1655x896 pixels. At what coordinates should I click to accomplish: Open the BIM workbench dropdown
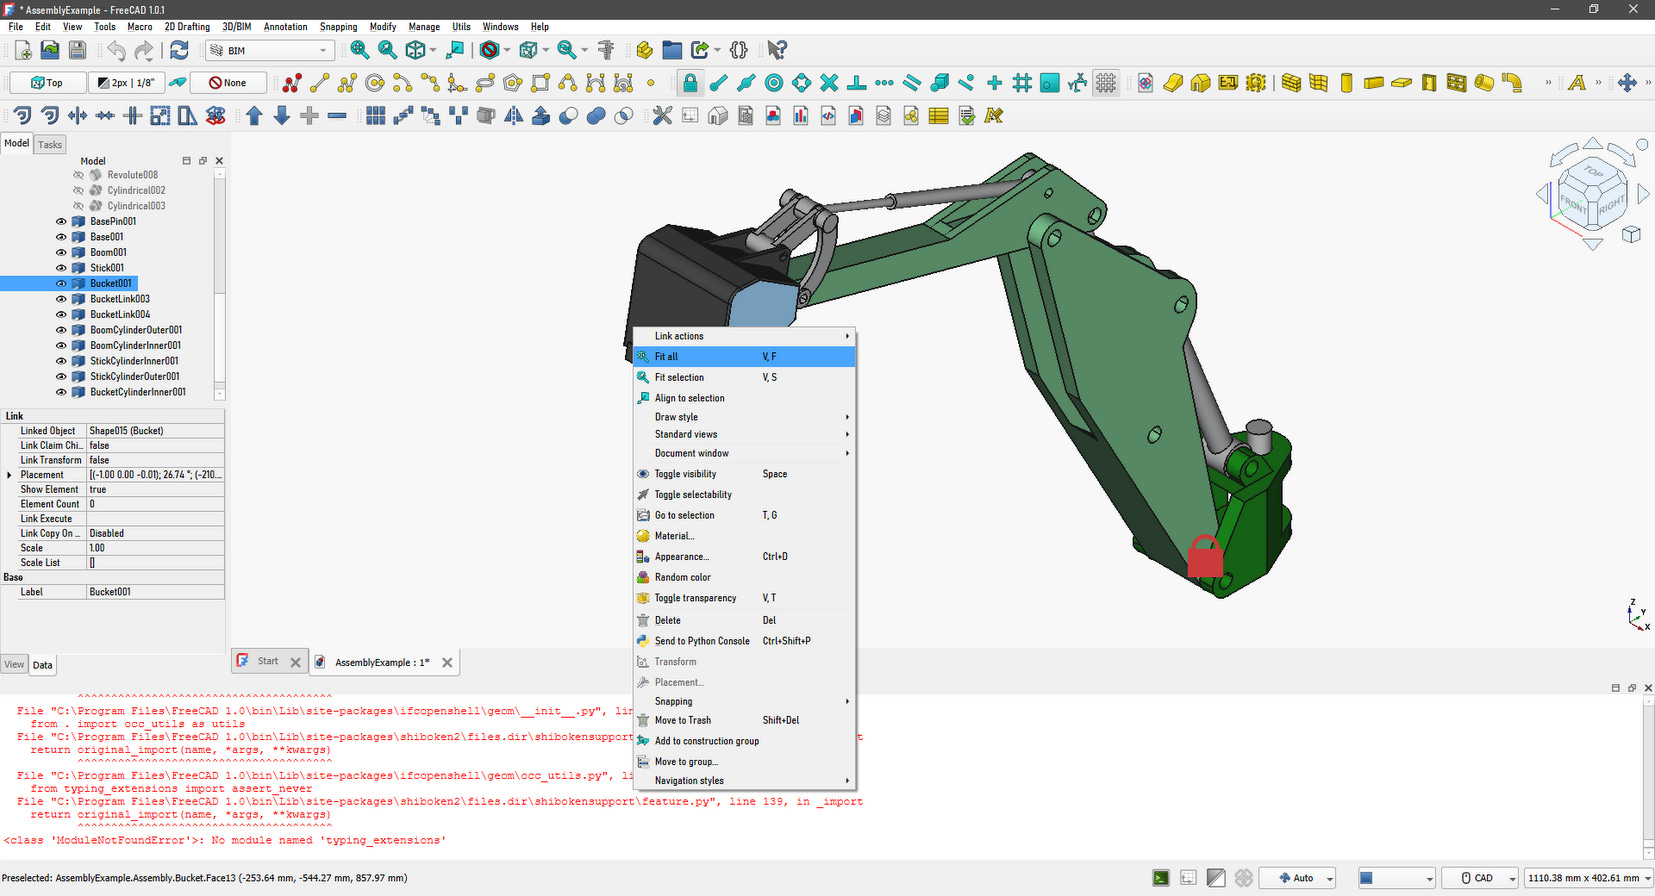270,50
